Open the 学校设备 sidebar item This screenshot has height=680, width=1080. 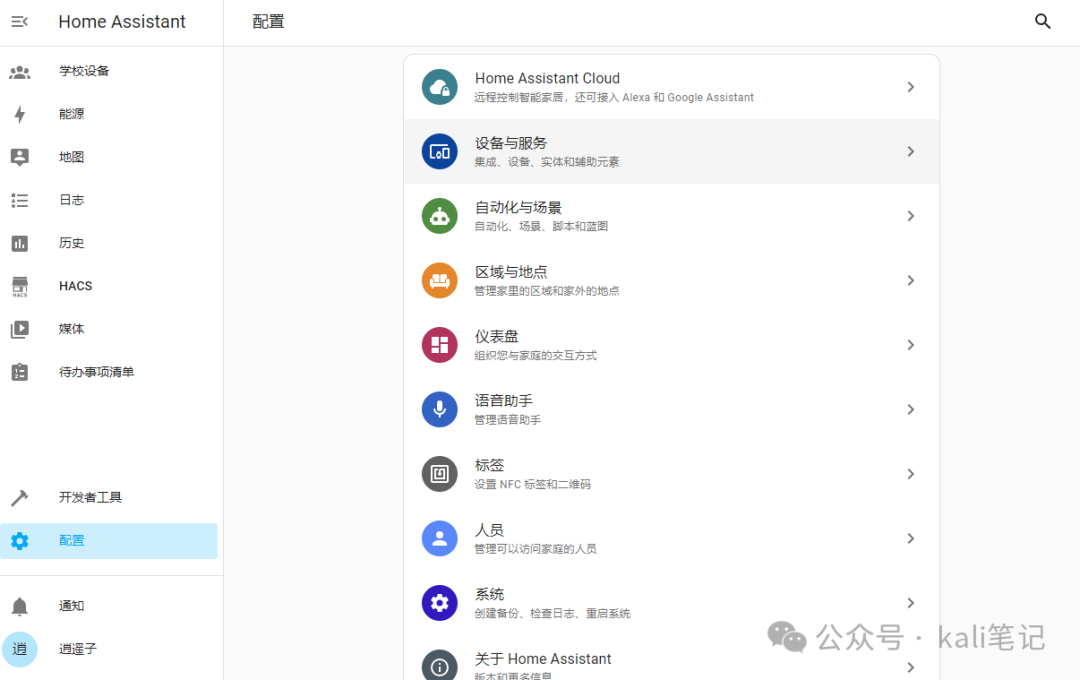click(84, 71)
